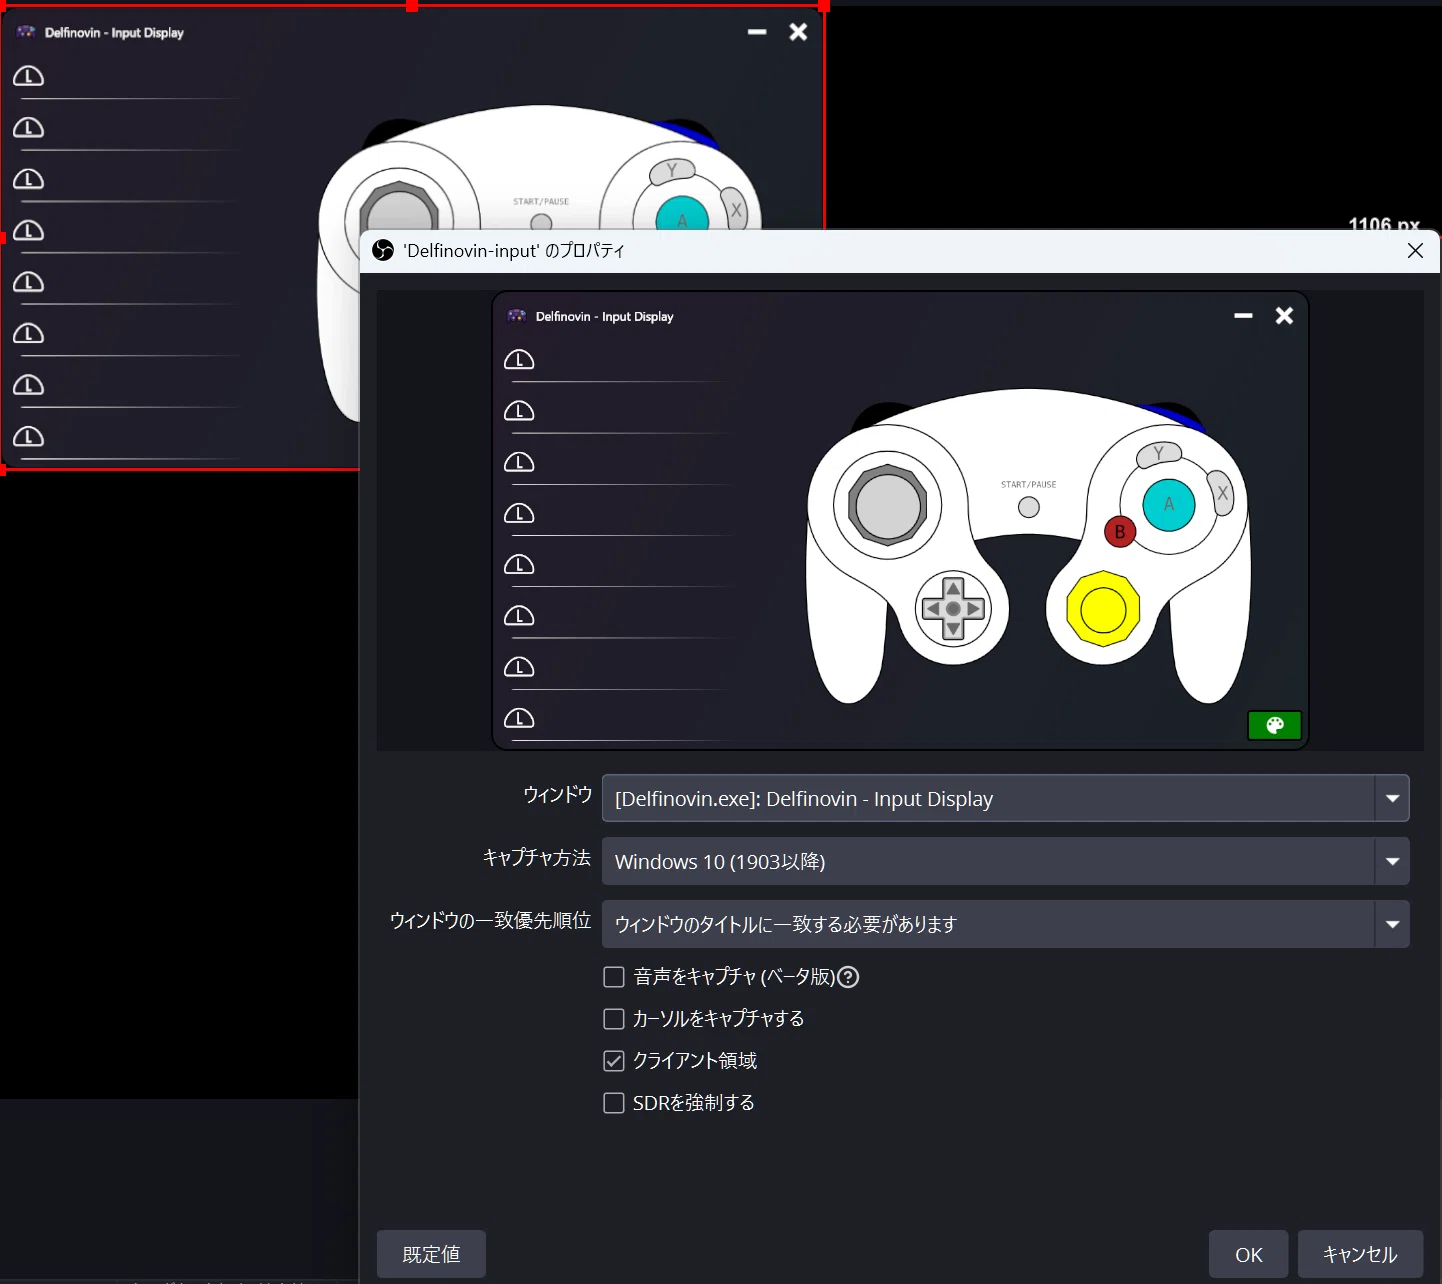This screenshot has height=1284, width=1442.
Task: Click the Y button on the background window controller
Action: tap(670, 172)
